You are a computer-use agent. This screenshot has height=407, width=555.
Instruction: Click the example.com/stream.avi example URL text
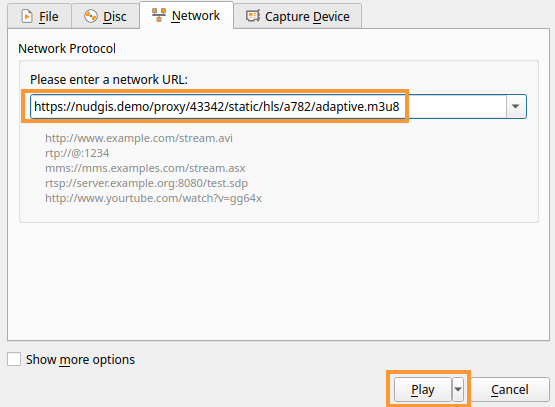pyautogui.click(x=139, y=138)
